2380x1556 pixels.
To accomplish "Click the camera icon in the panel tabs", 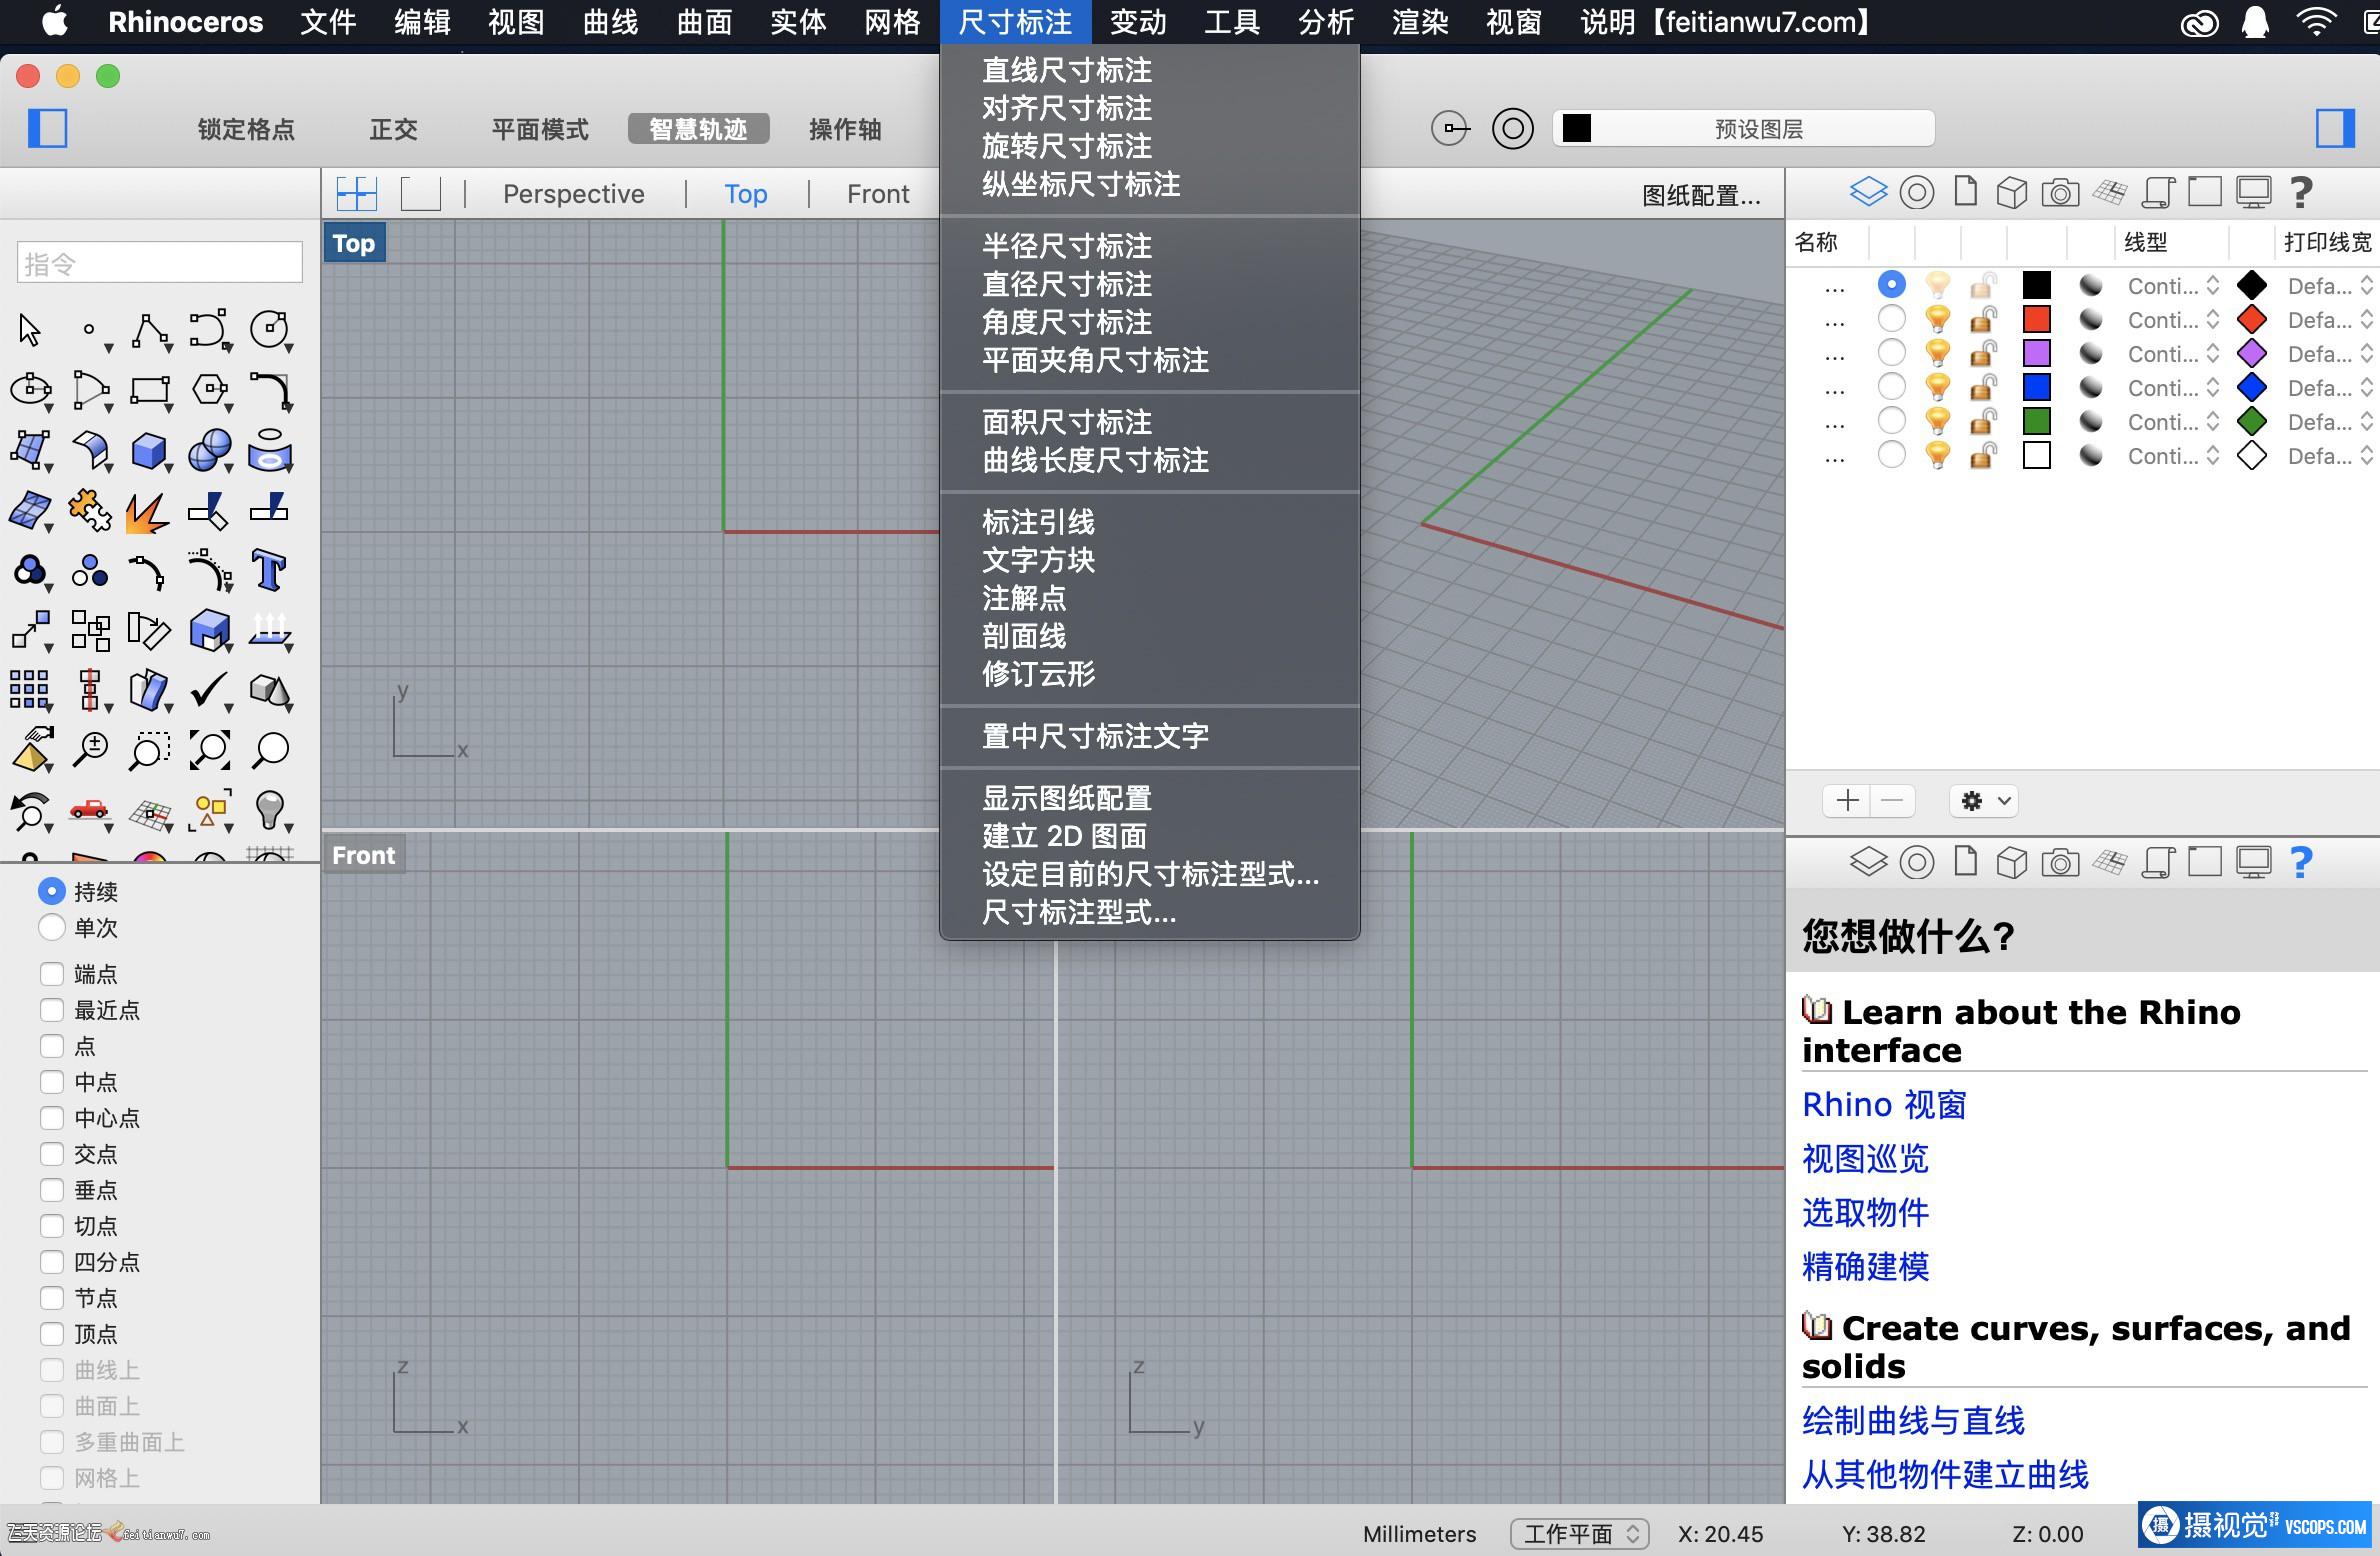I will (x=2059, y=192).
